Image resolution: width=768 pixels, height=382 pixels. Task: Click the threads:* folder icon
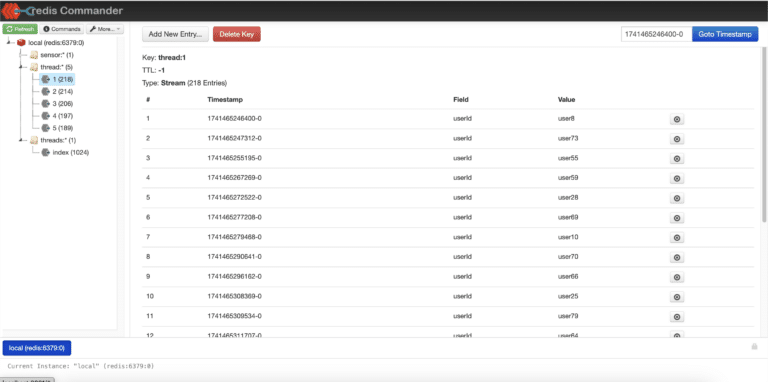(34, 141)
